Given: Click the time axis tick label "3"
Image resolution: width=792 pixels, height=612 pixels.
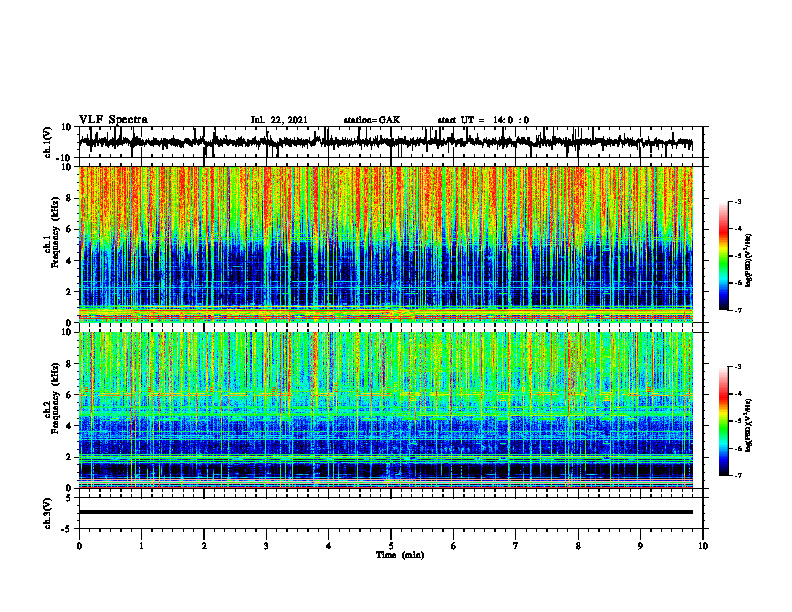Looking at the screenshot, I should point(266,546).
